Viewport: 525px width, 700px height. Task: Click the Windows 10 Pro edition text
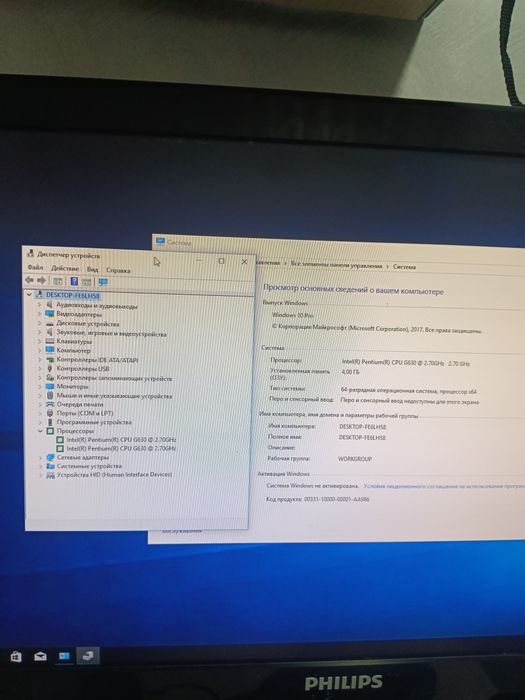[x=293, y=315]
